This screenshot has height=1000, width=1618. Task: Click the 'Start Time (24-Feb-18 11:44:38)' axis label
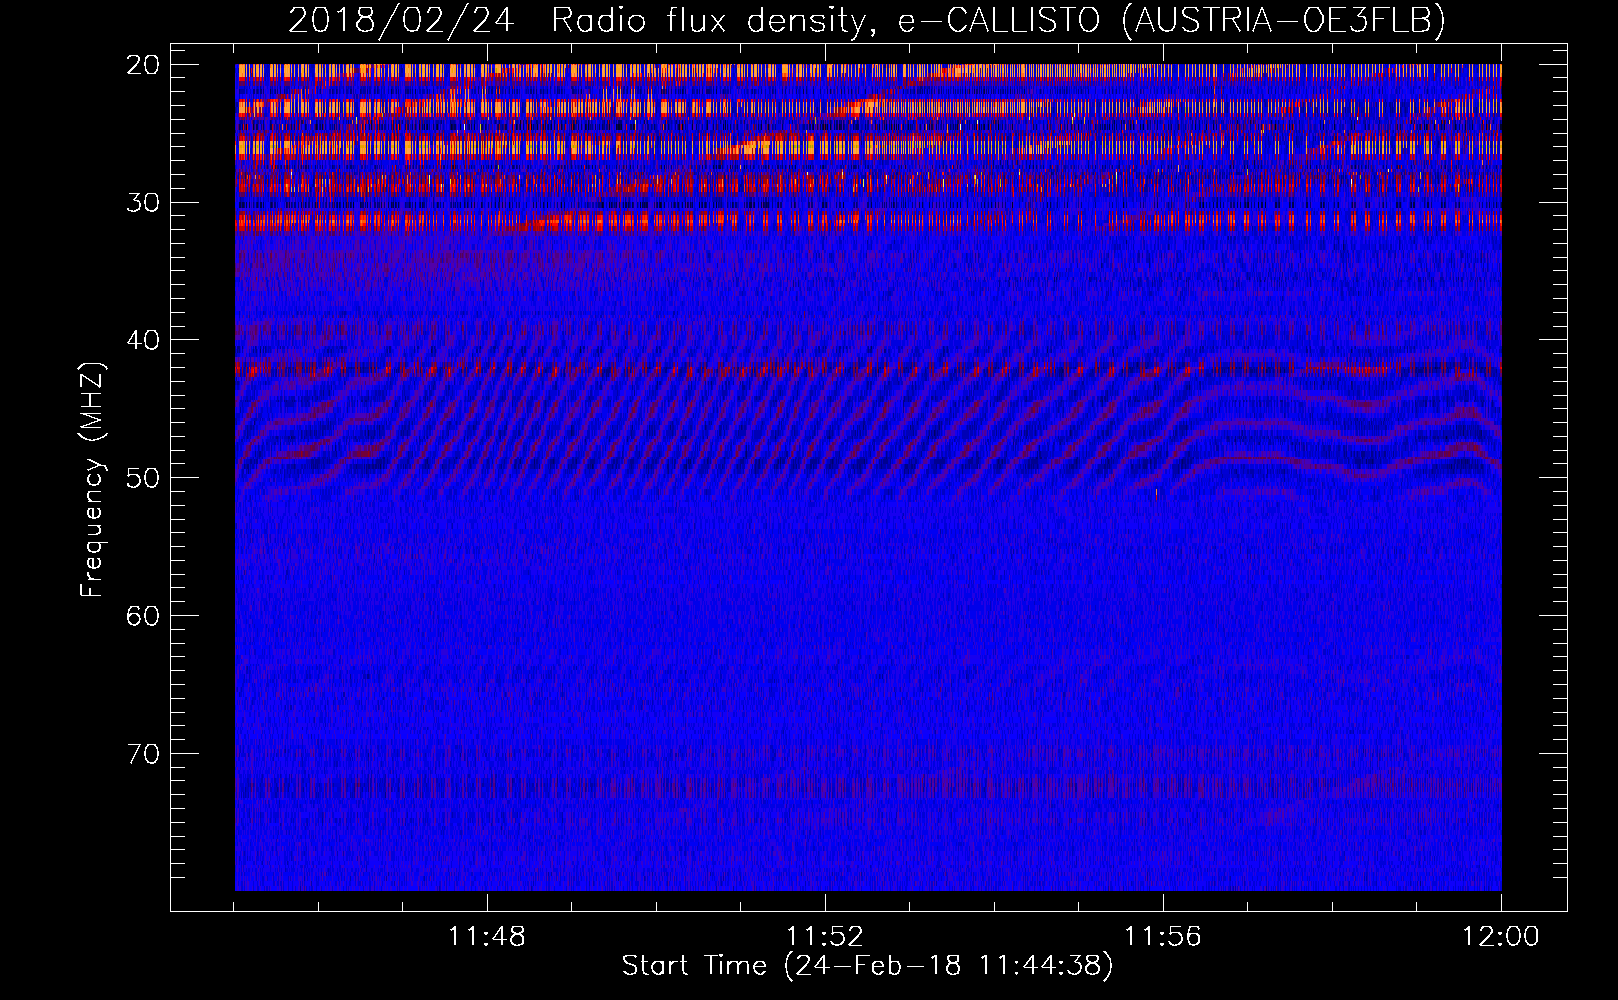tap(867, 966)
